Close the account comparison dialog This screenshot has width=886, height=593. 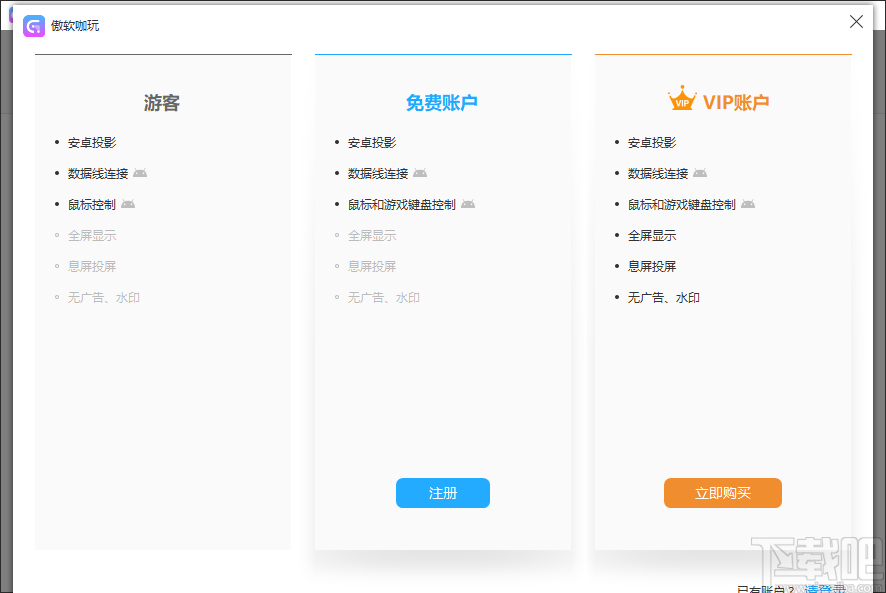click(x=856, y=21)
